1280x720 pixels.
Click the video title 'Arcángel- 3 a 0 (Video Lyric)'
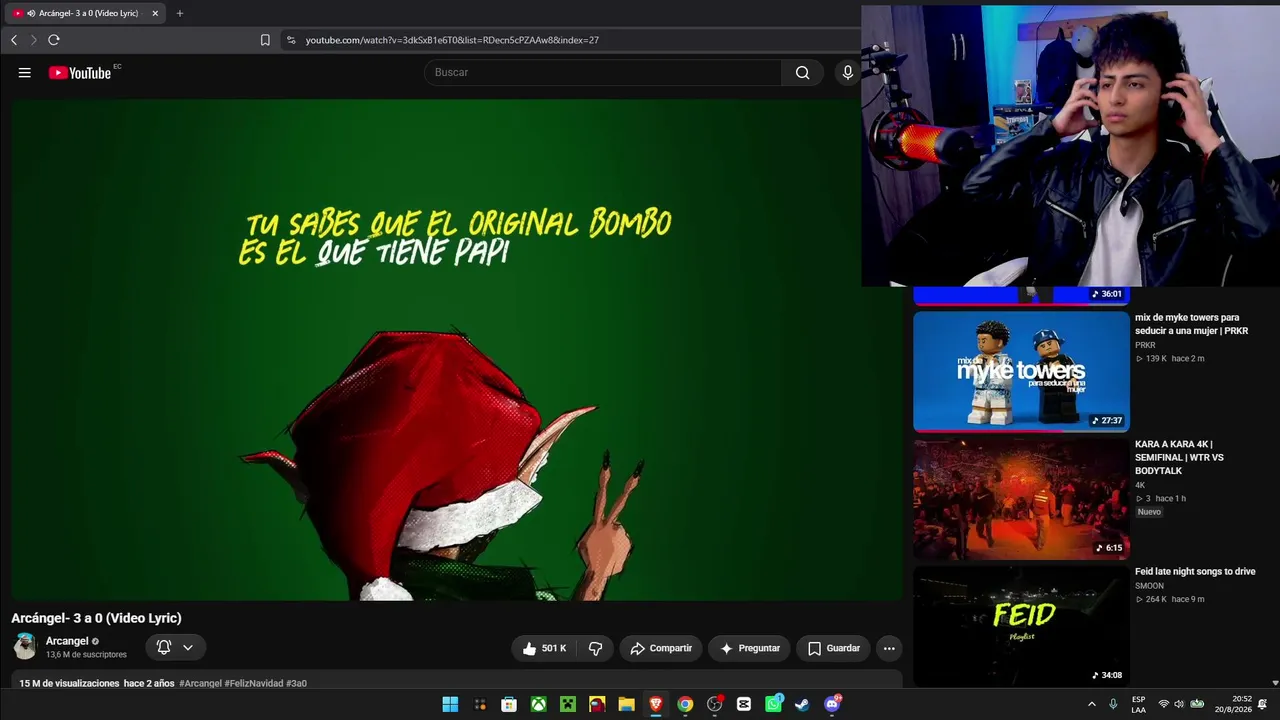[96, 618]
